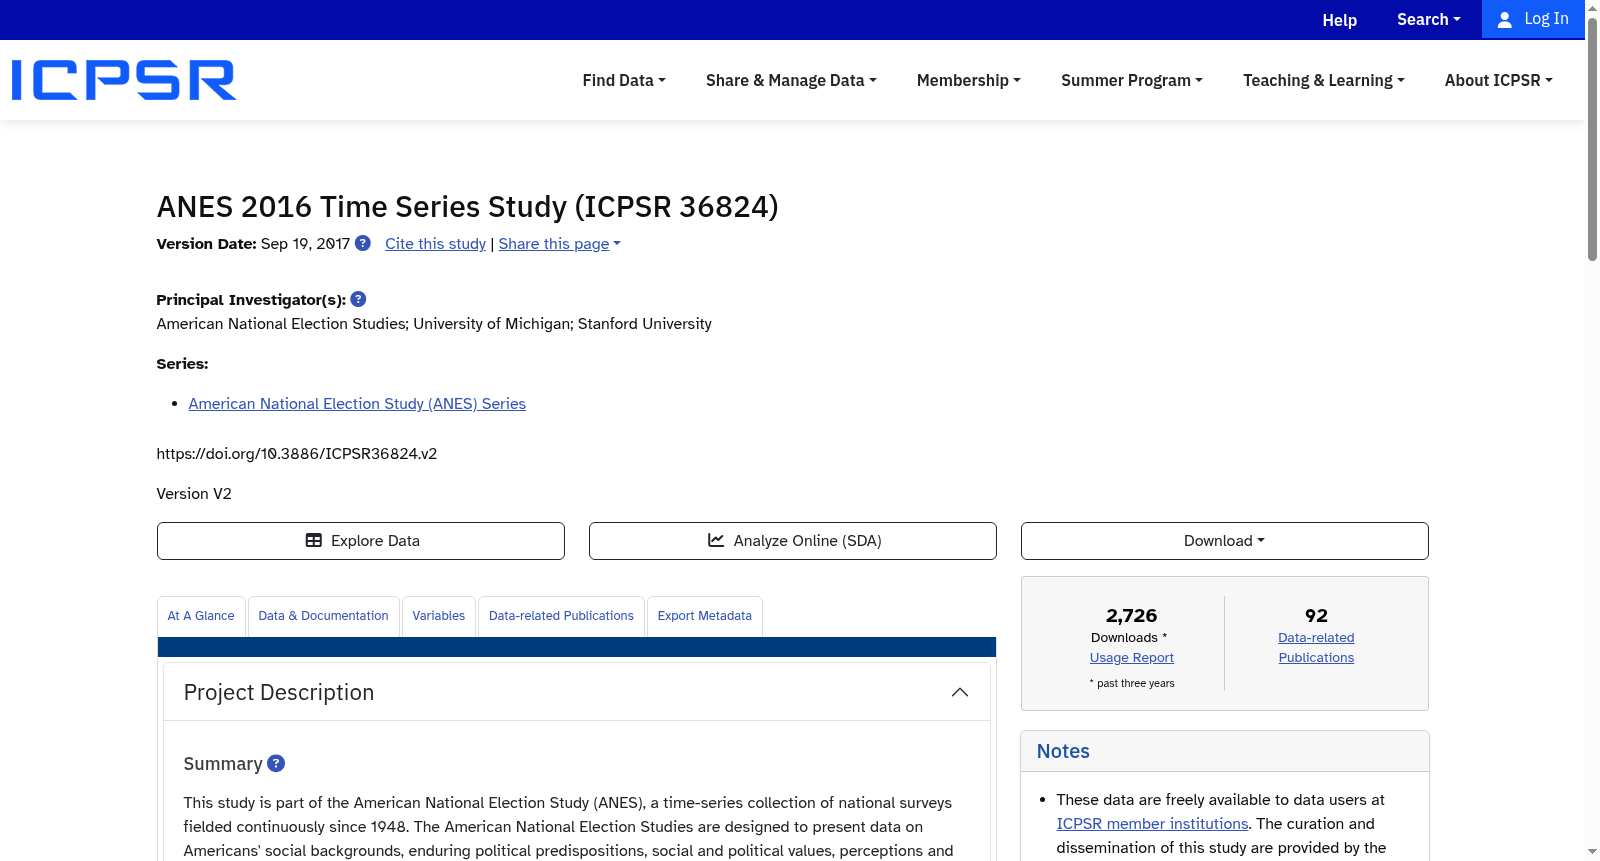Open the About ICPSR dropdown
Screen dimensions: 1600x861
coord(1499,80)
